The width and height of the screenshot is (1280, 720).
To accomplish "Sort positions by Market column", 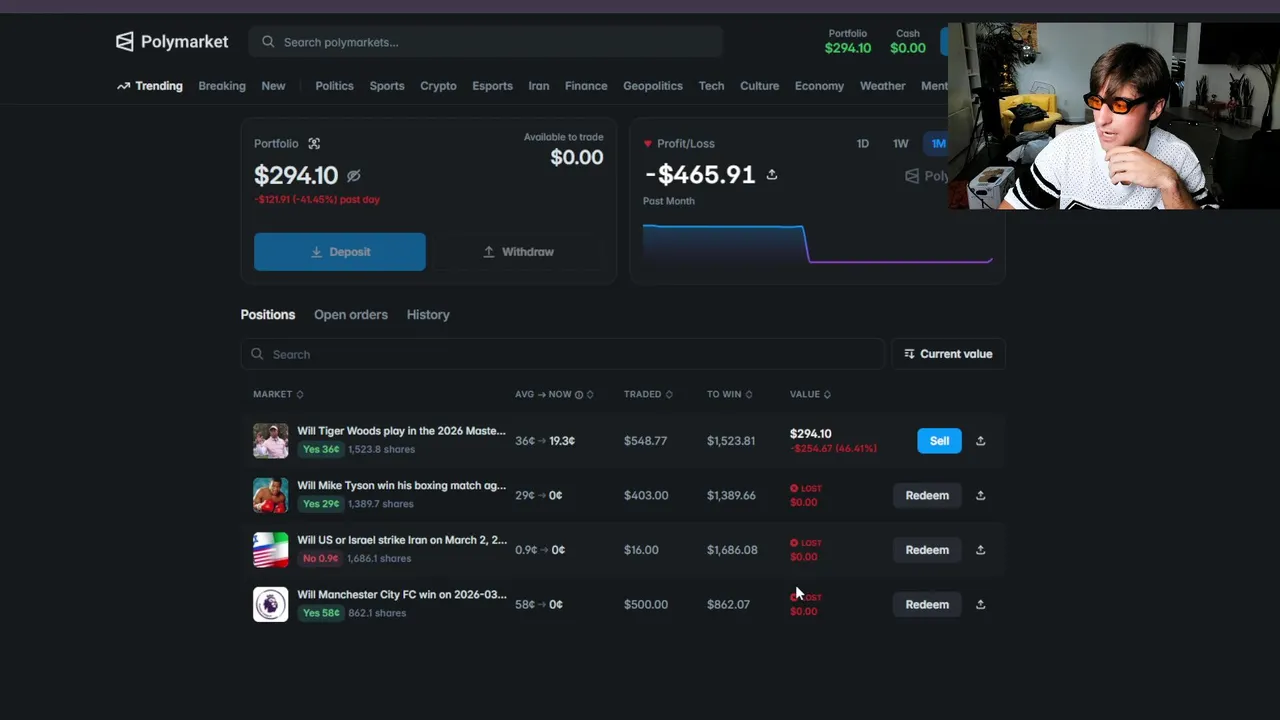I will point(278,394).
